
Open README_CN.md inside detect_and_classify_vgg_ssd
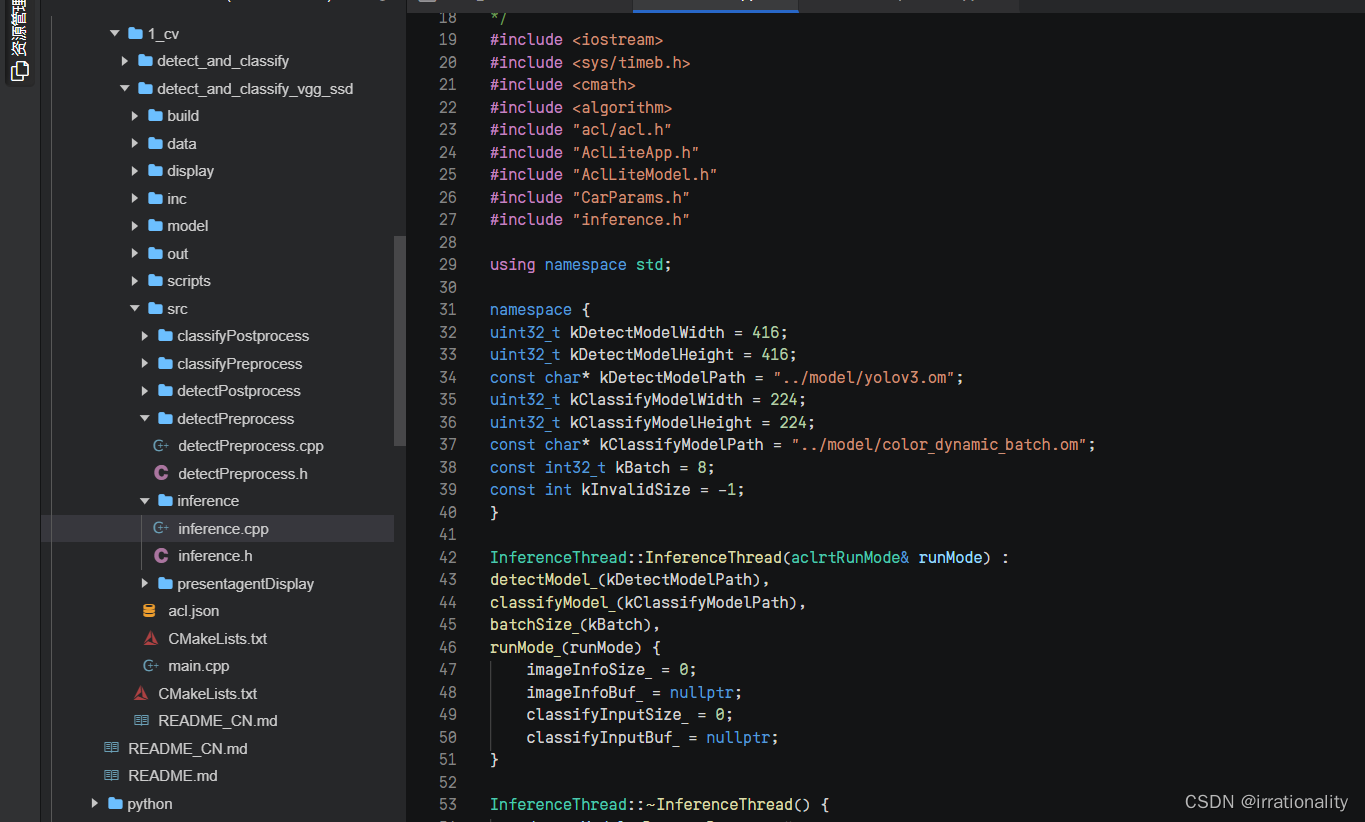click(217, 721)
